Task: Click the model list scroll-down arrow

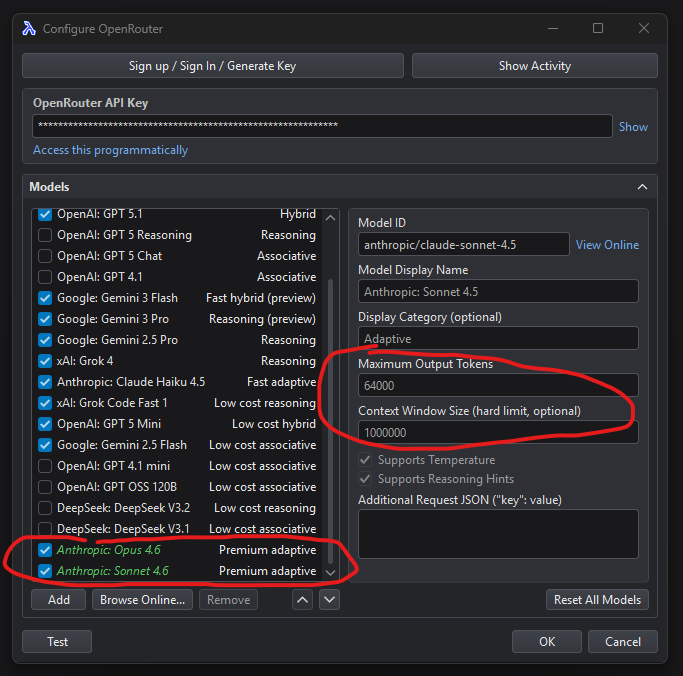Action: pyautogui.click(x=331, y=572)
